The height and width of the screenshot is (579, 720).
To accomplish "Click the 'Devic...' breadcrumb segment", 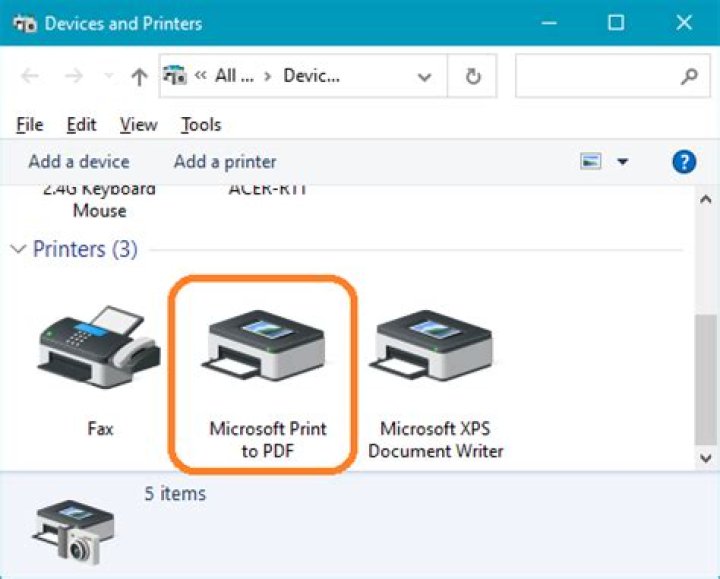I will (312, 75).
